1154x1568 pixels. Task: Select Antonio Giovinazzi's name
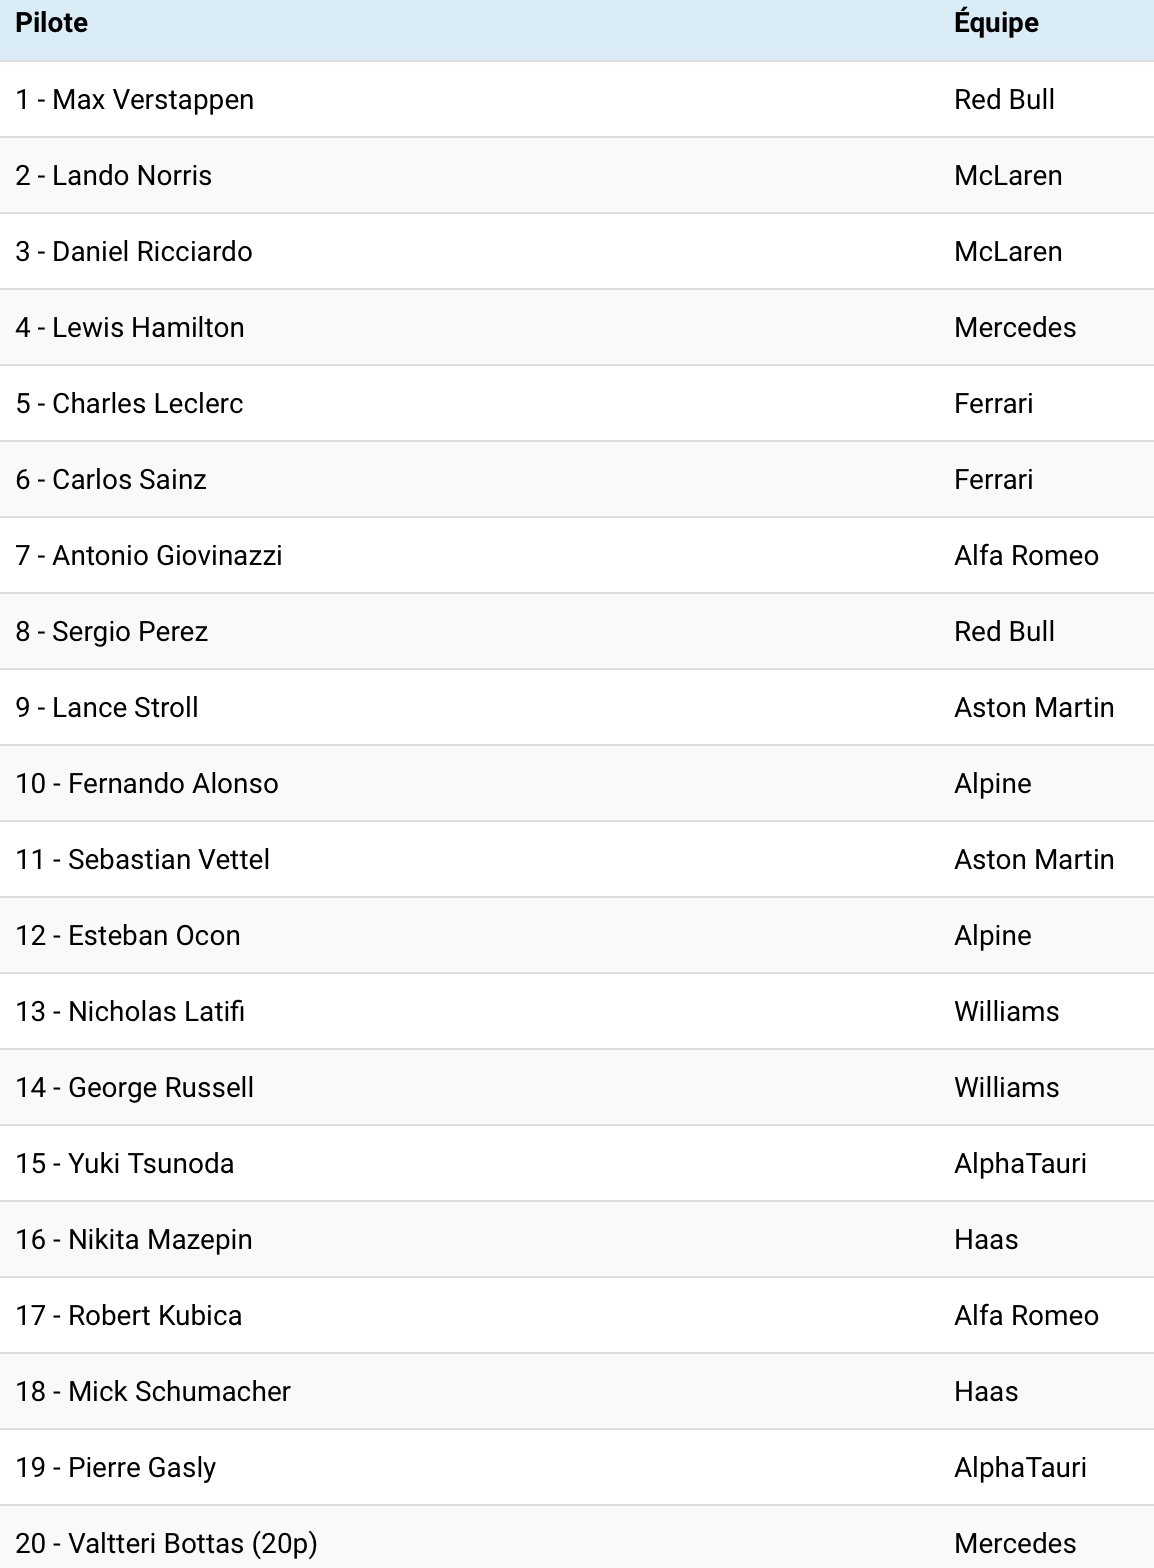(149, 556)
